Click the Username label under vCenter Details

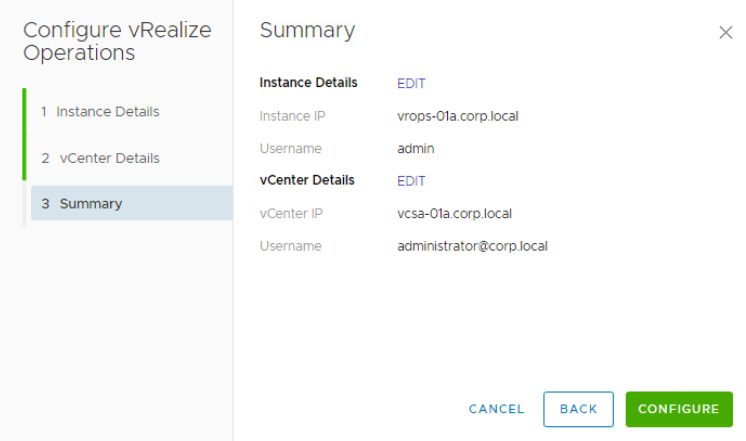(290, 246)
